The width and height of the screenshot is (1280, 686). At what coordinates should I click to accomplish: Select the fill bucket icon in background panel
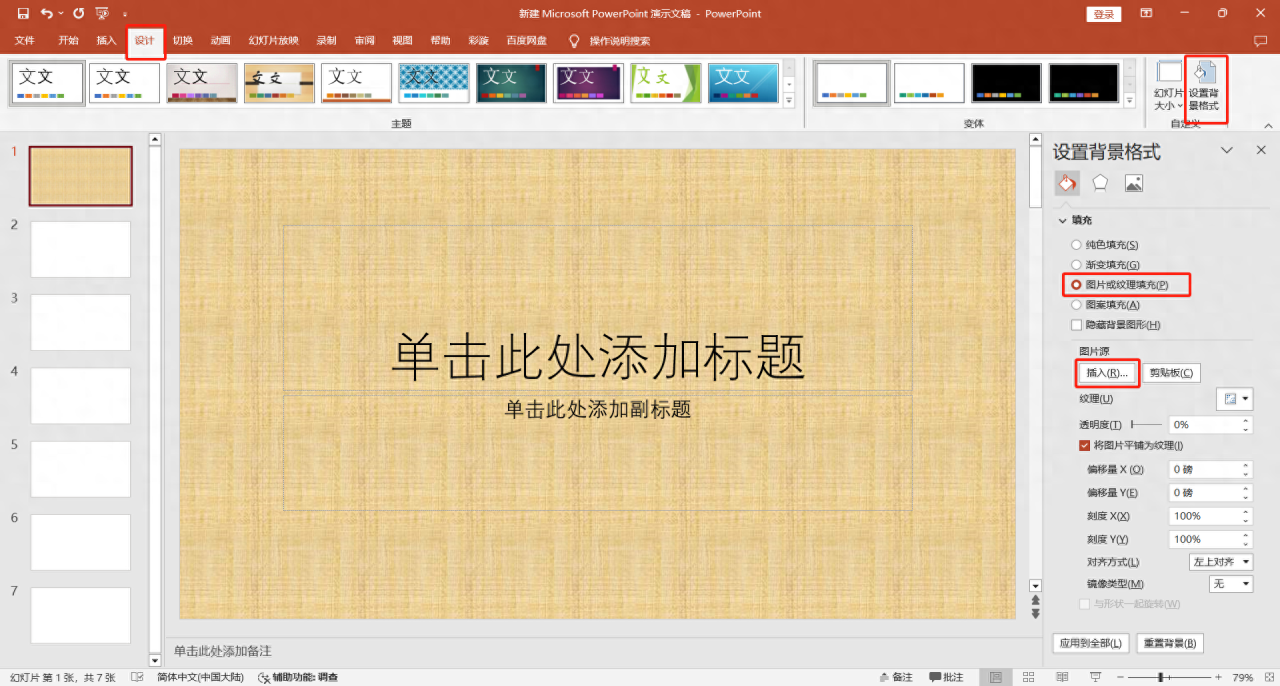pyautogui.click(x=1066, y=183)
